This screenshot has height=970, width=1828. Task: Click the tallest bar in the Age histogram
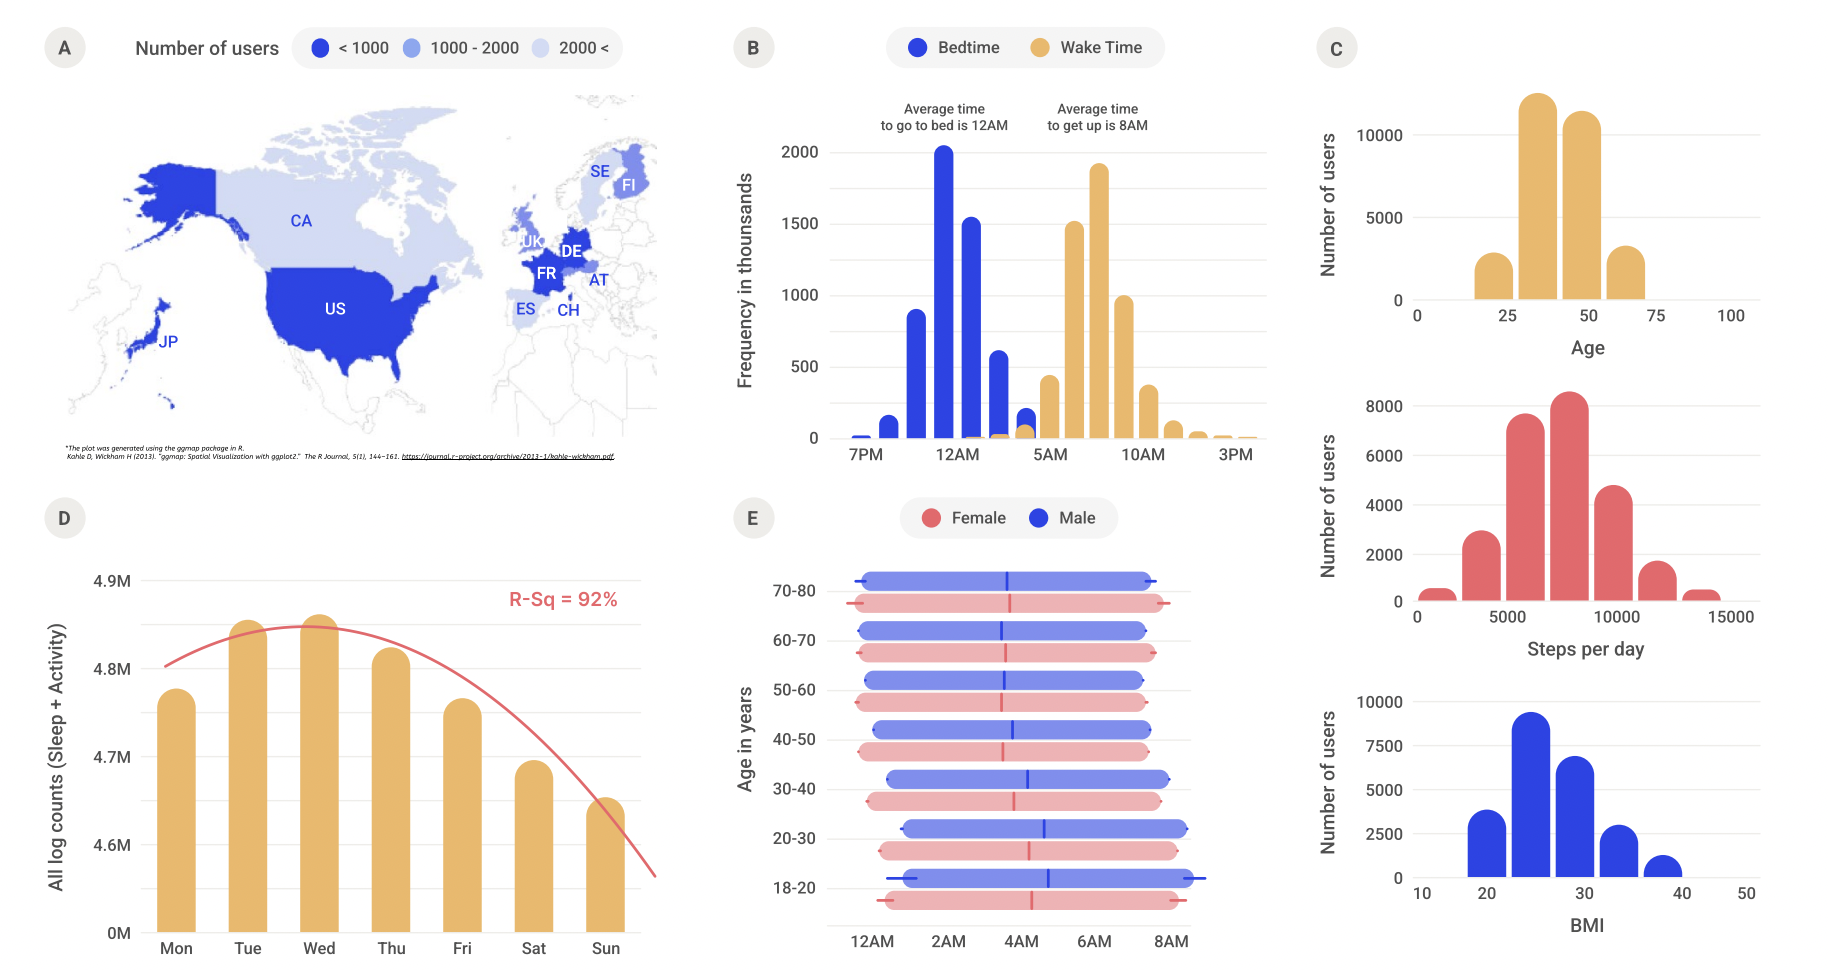coord(1538,197)
